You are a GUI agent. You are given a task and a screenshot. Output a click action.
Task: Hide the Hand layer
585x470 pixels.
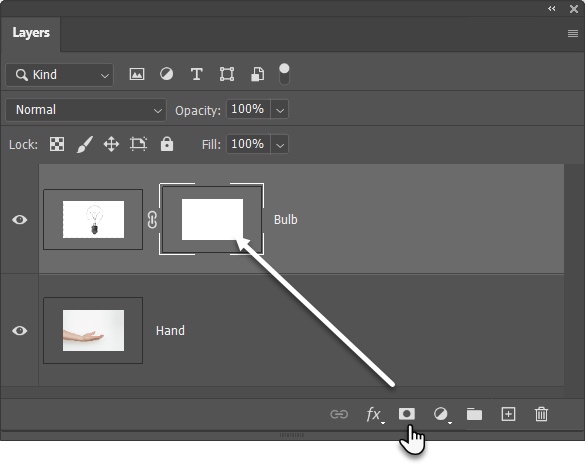[19, 330]
